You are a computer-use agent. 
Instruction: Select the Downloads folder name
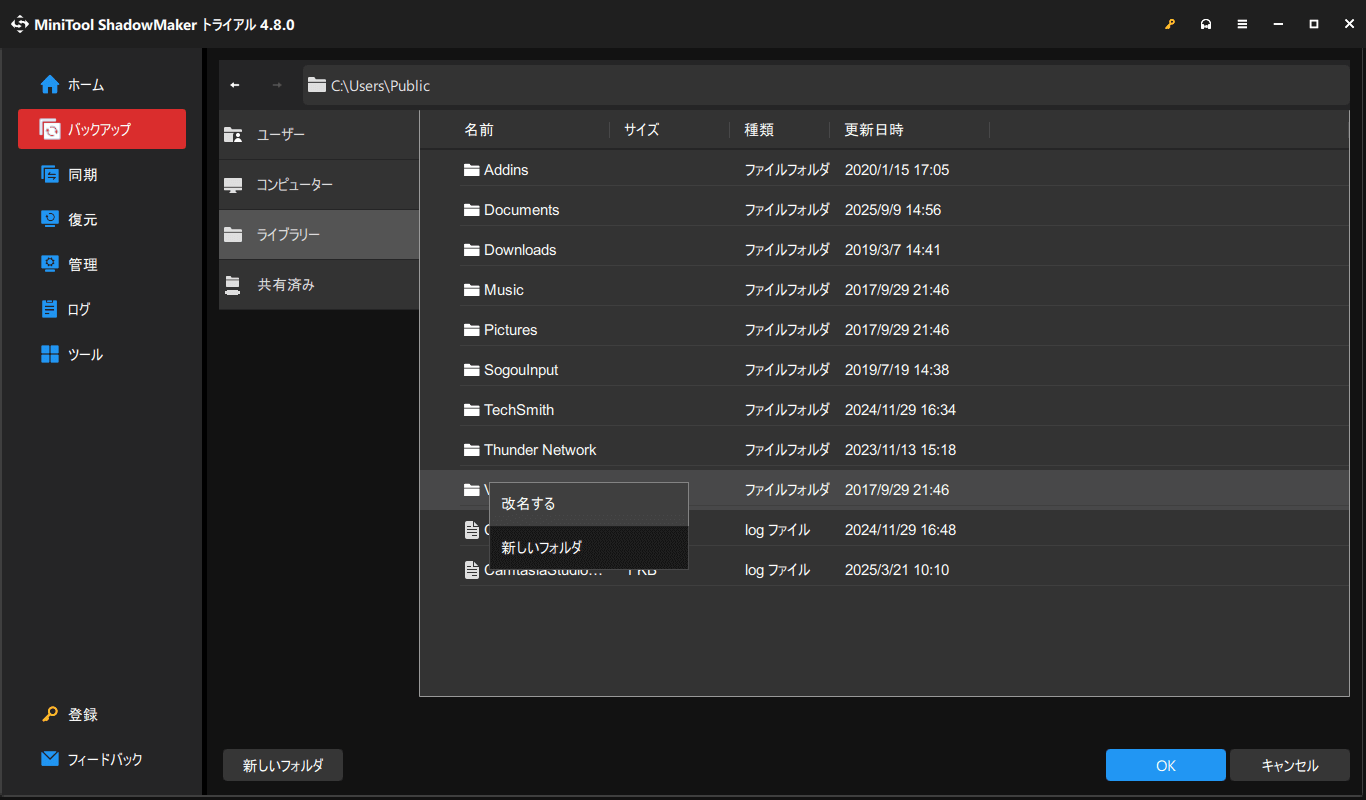pos(520,250)
